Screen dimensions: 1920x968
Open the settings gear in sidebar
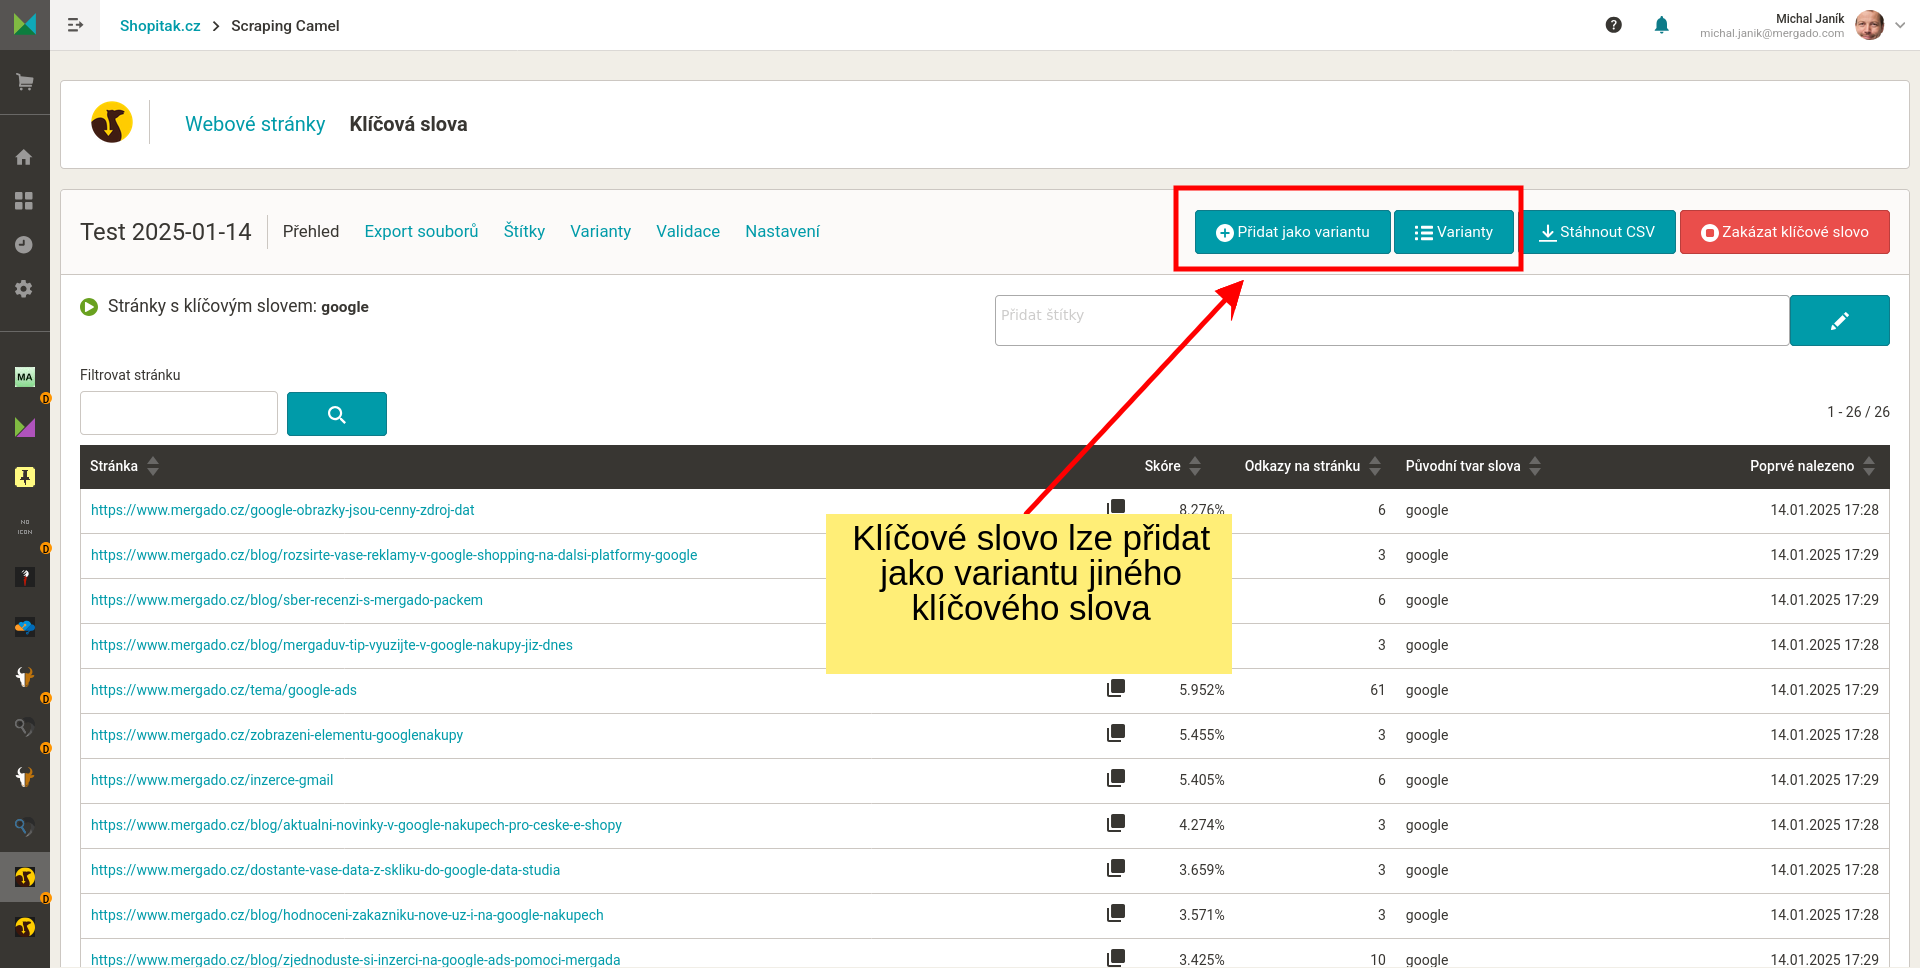click(25, 289)
